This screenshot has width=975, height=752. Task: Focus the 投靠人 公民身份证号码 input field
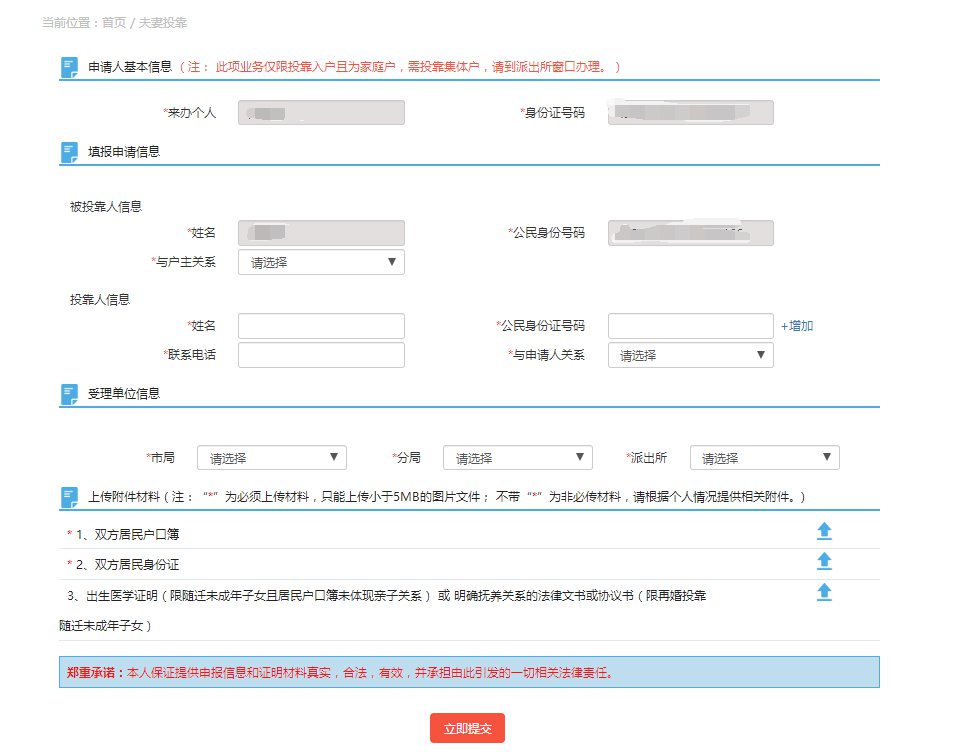pyautogui.click(x=690, y=326)
